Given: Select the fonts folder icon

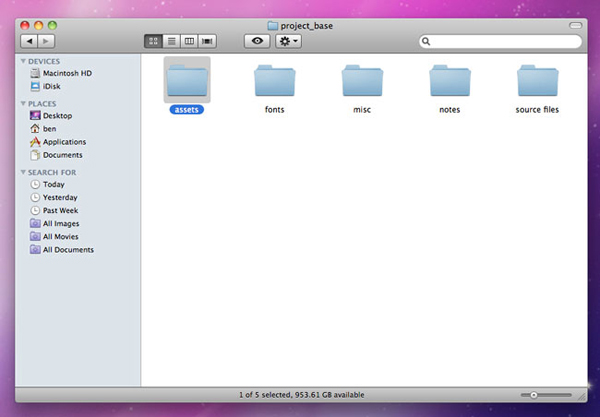Looking at the screenshot, I should [275, 80].
